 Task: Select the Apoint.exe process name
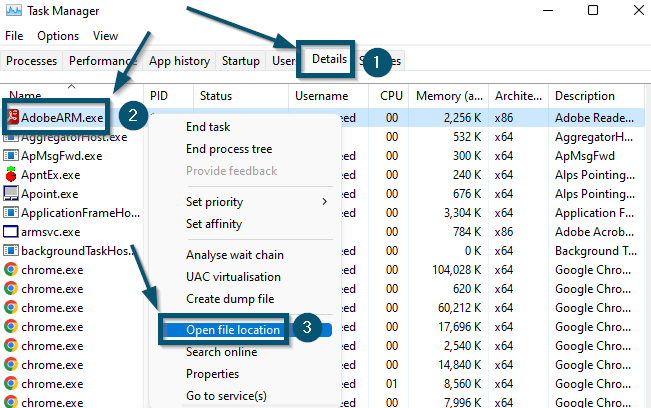click(x=50, y=194)
